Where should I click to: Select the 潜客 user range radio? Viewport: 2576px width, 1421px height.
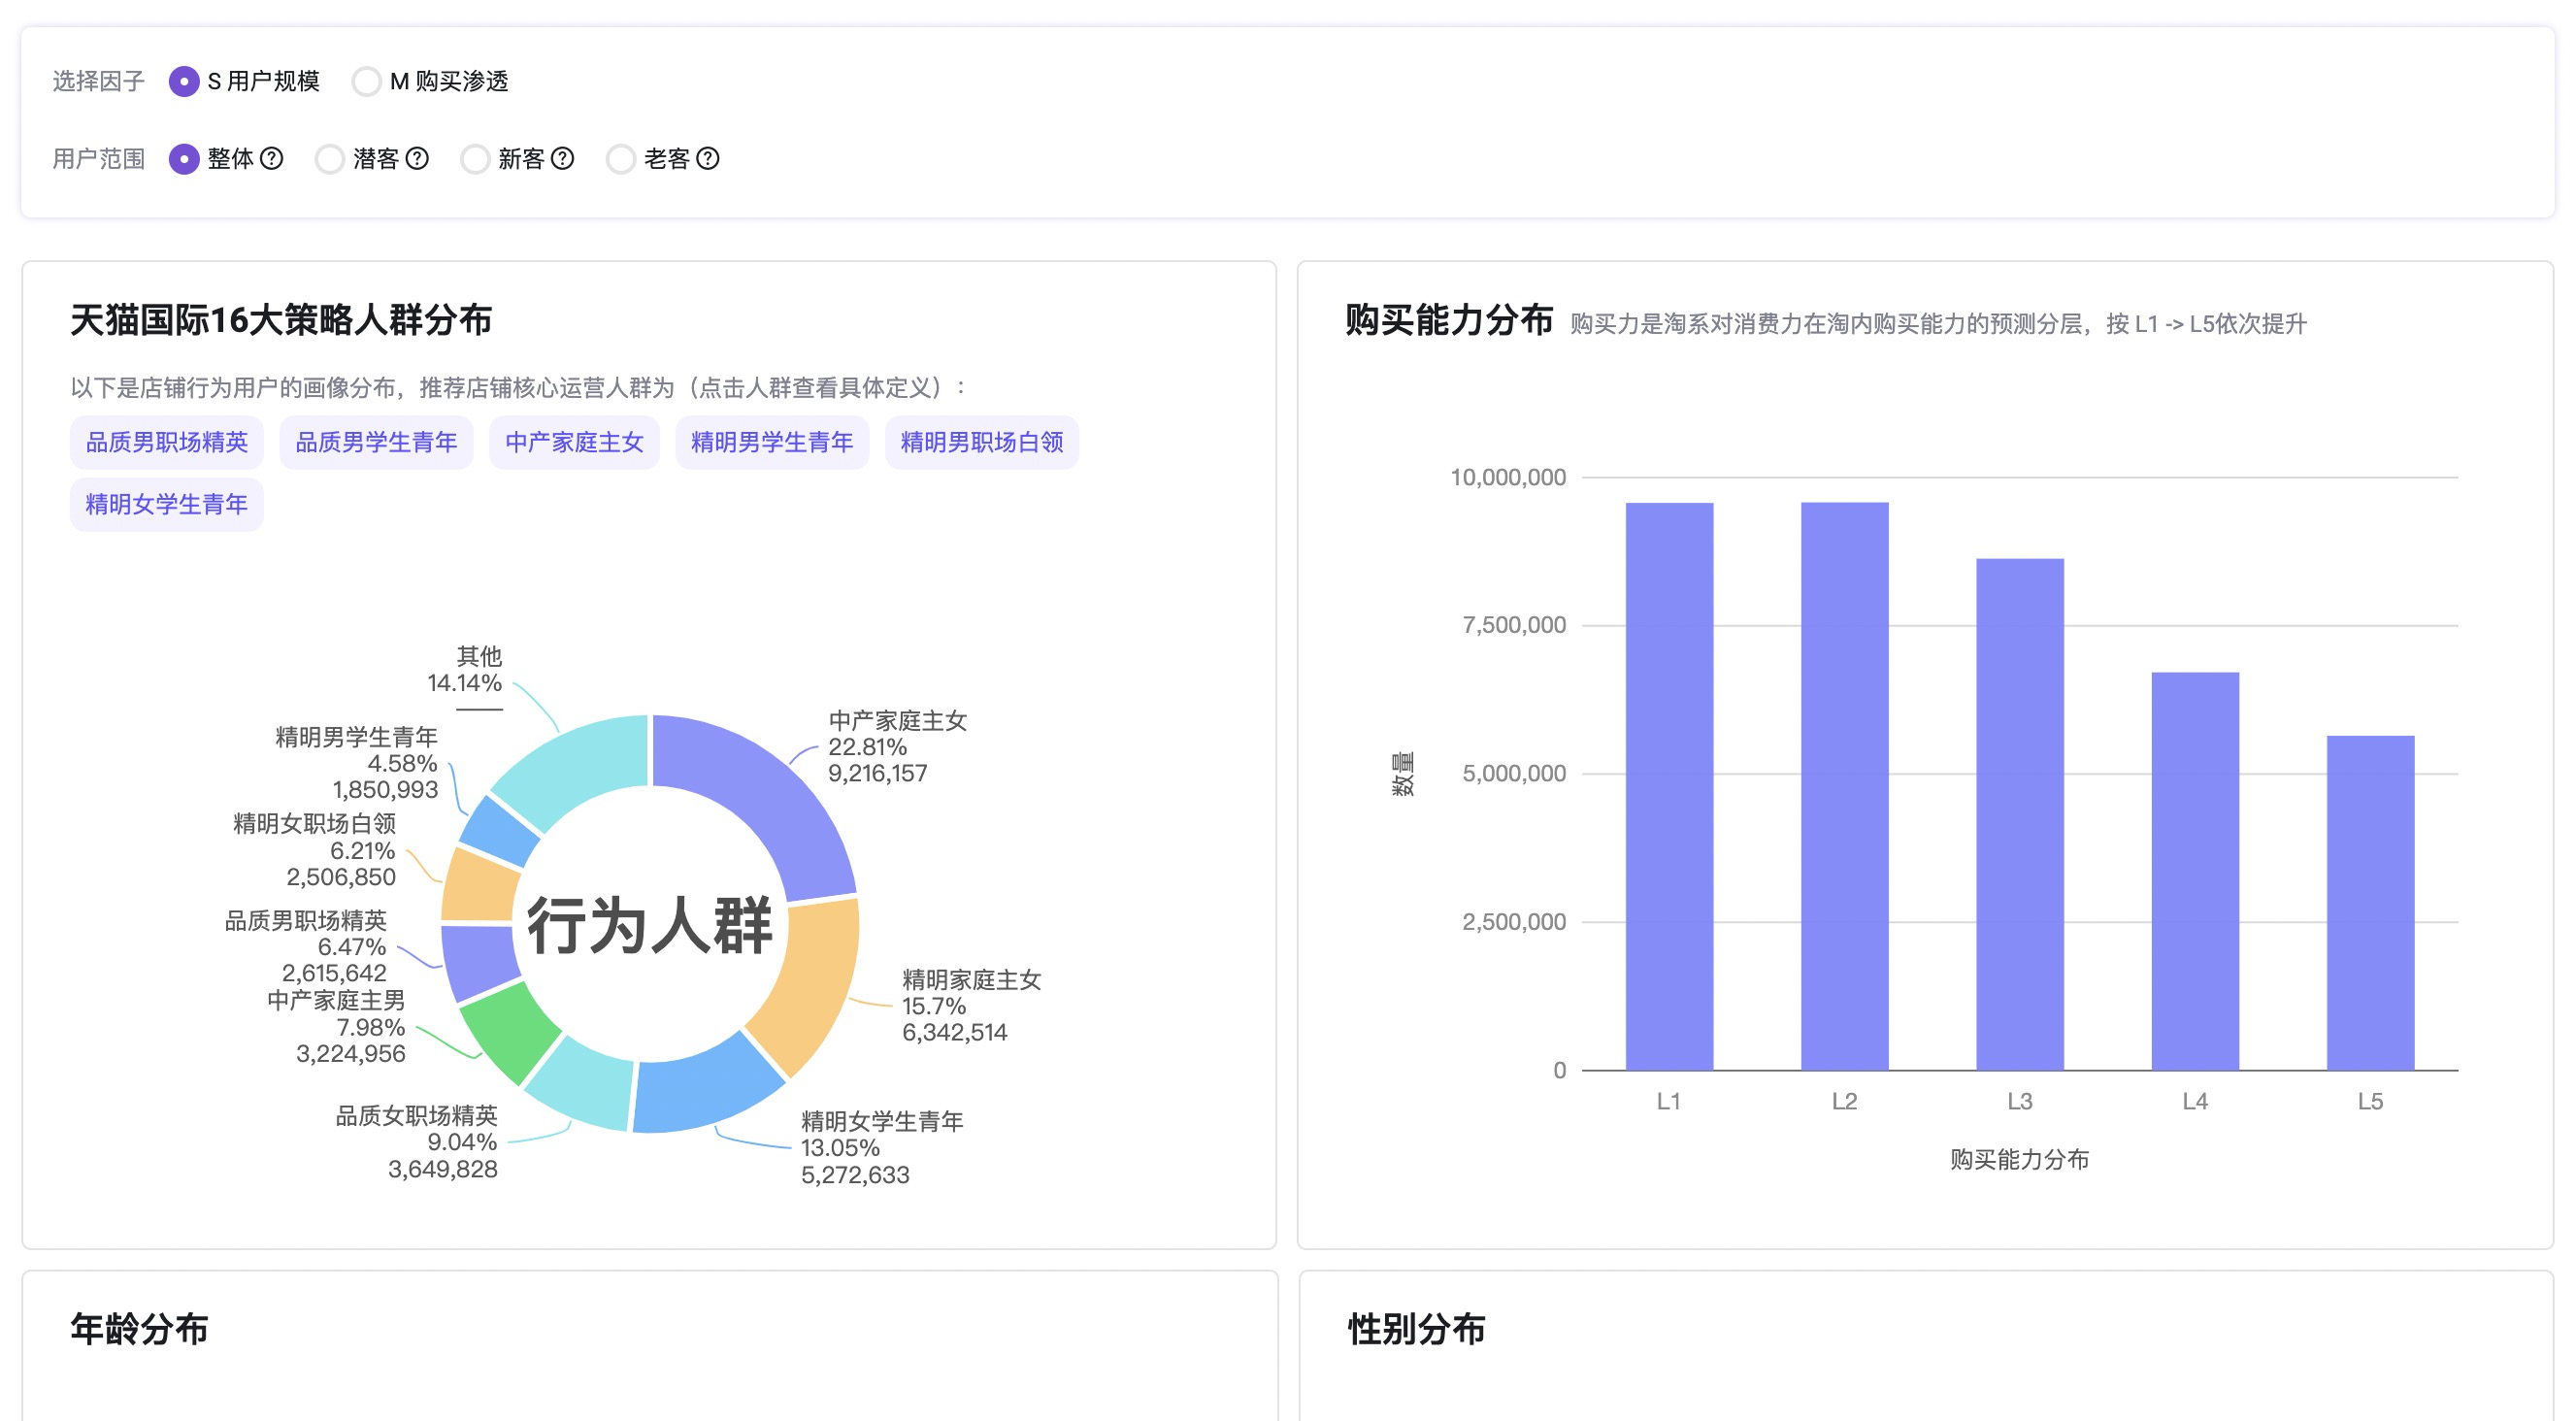tap(330, 159)
